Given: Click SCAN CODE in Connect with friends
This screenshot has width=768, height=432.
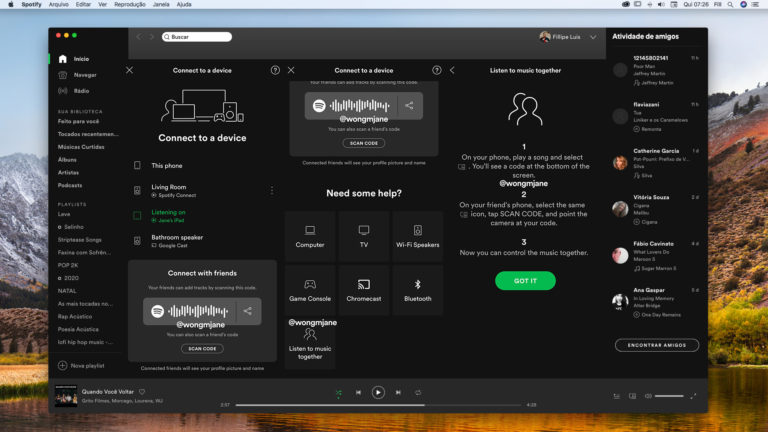Looking at the screenshot, I should point(202,349).
